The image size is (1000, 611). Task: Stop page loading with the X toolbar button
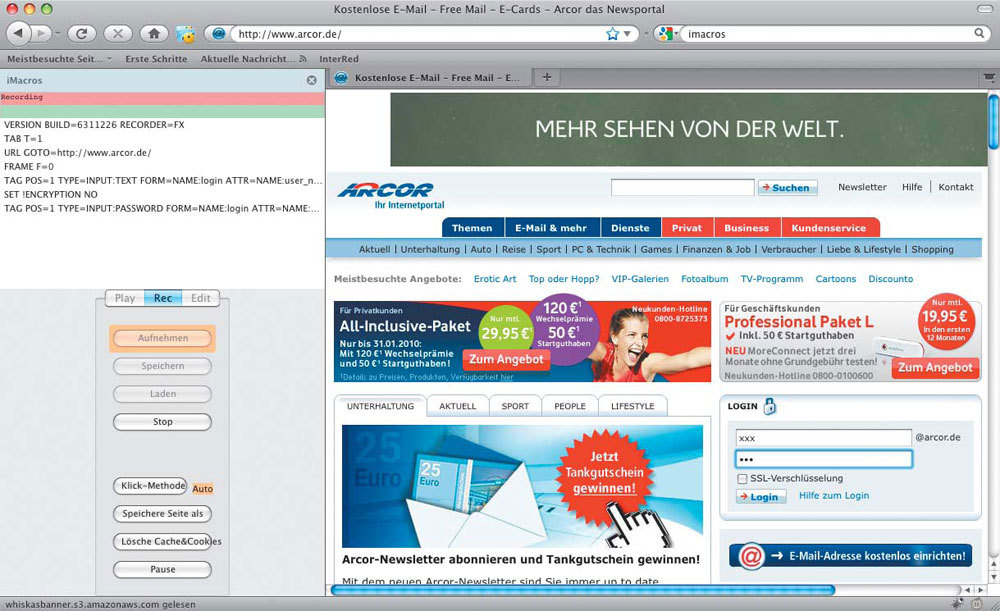pos(118,34)
